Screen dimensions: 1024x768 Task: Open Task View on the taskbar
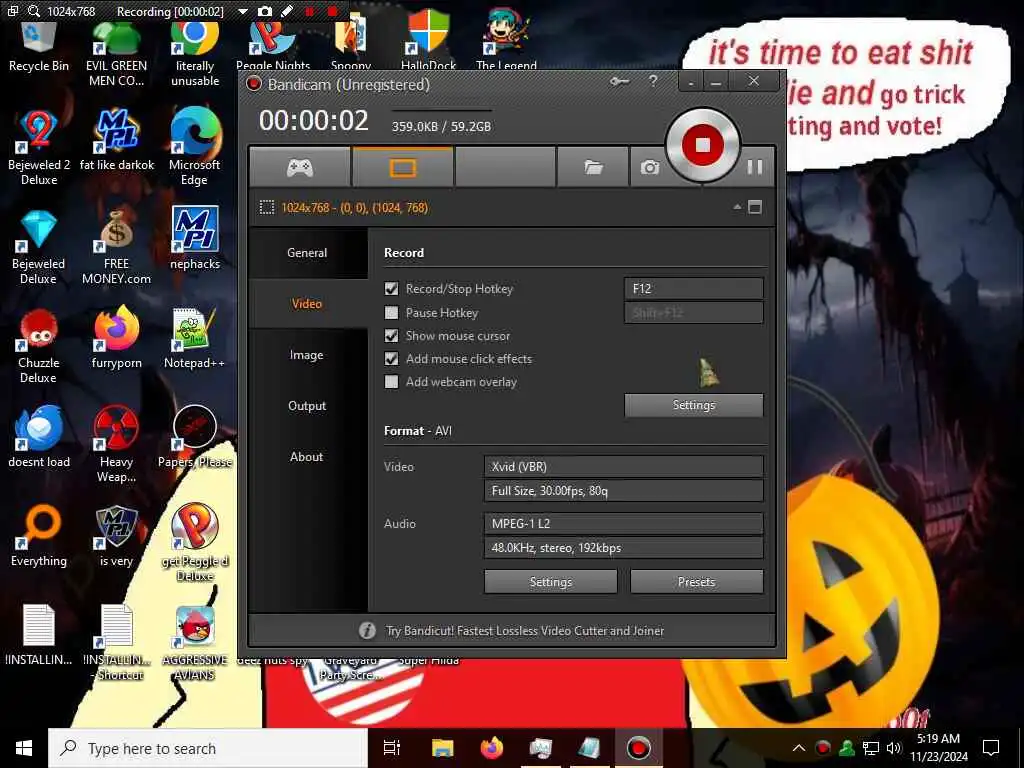click(x=392, y=748)
